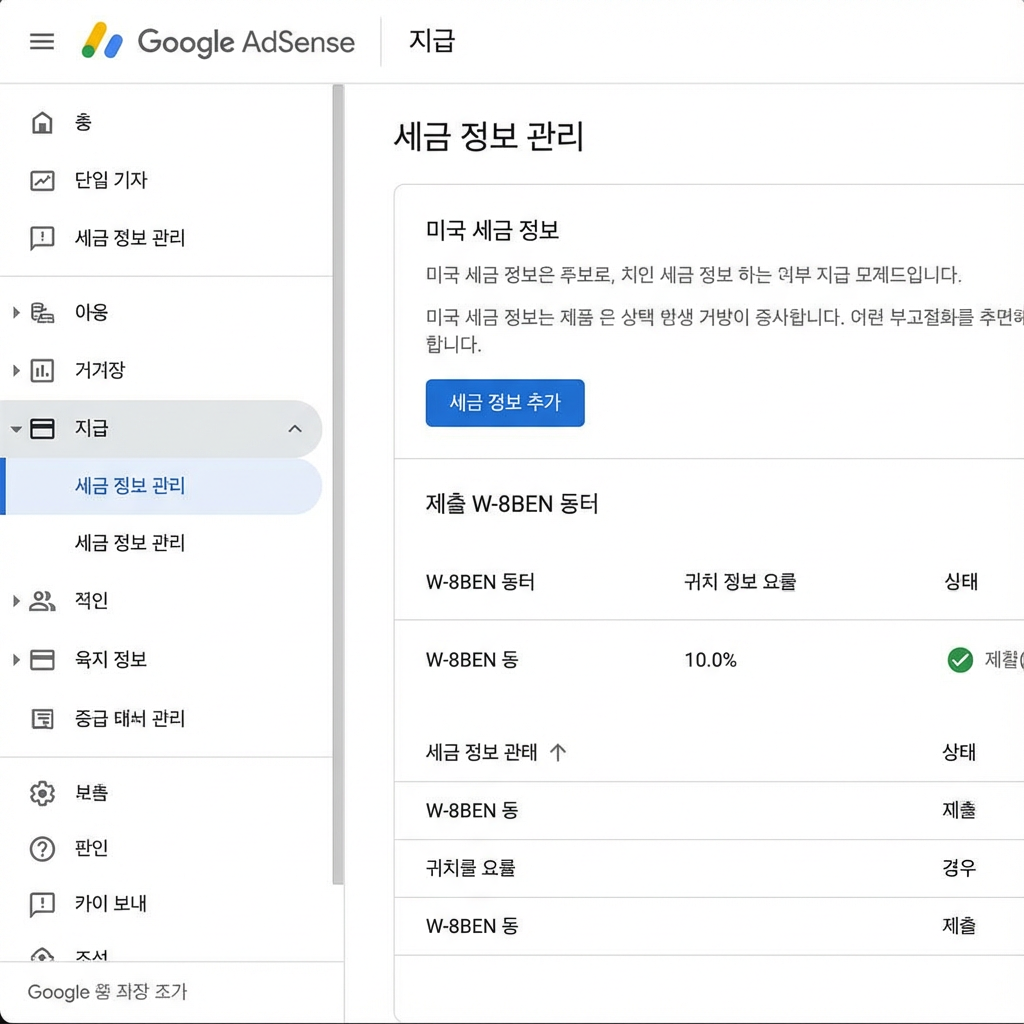
Task: Click the Google footer link in sidebar
Action: [107, 992]
